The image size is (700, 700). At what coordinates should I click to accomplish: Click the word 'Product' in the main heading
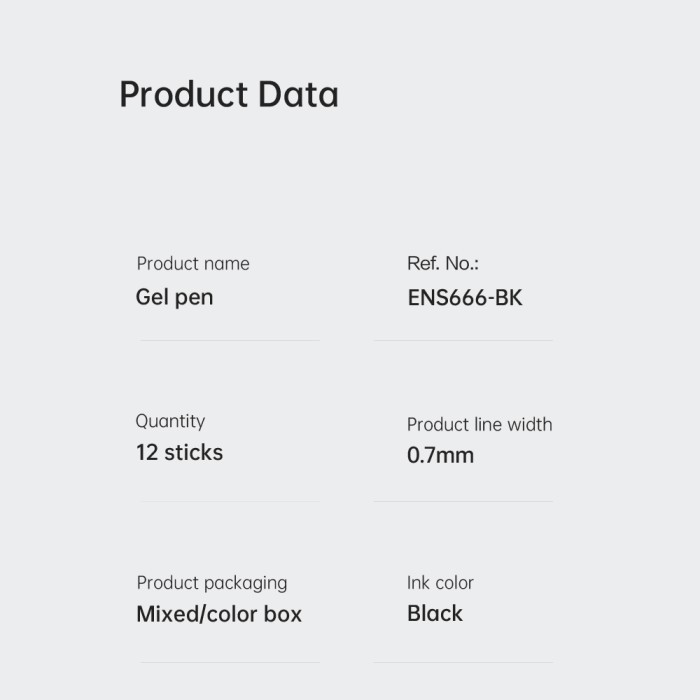point(184,95)
